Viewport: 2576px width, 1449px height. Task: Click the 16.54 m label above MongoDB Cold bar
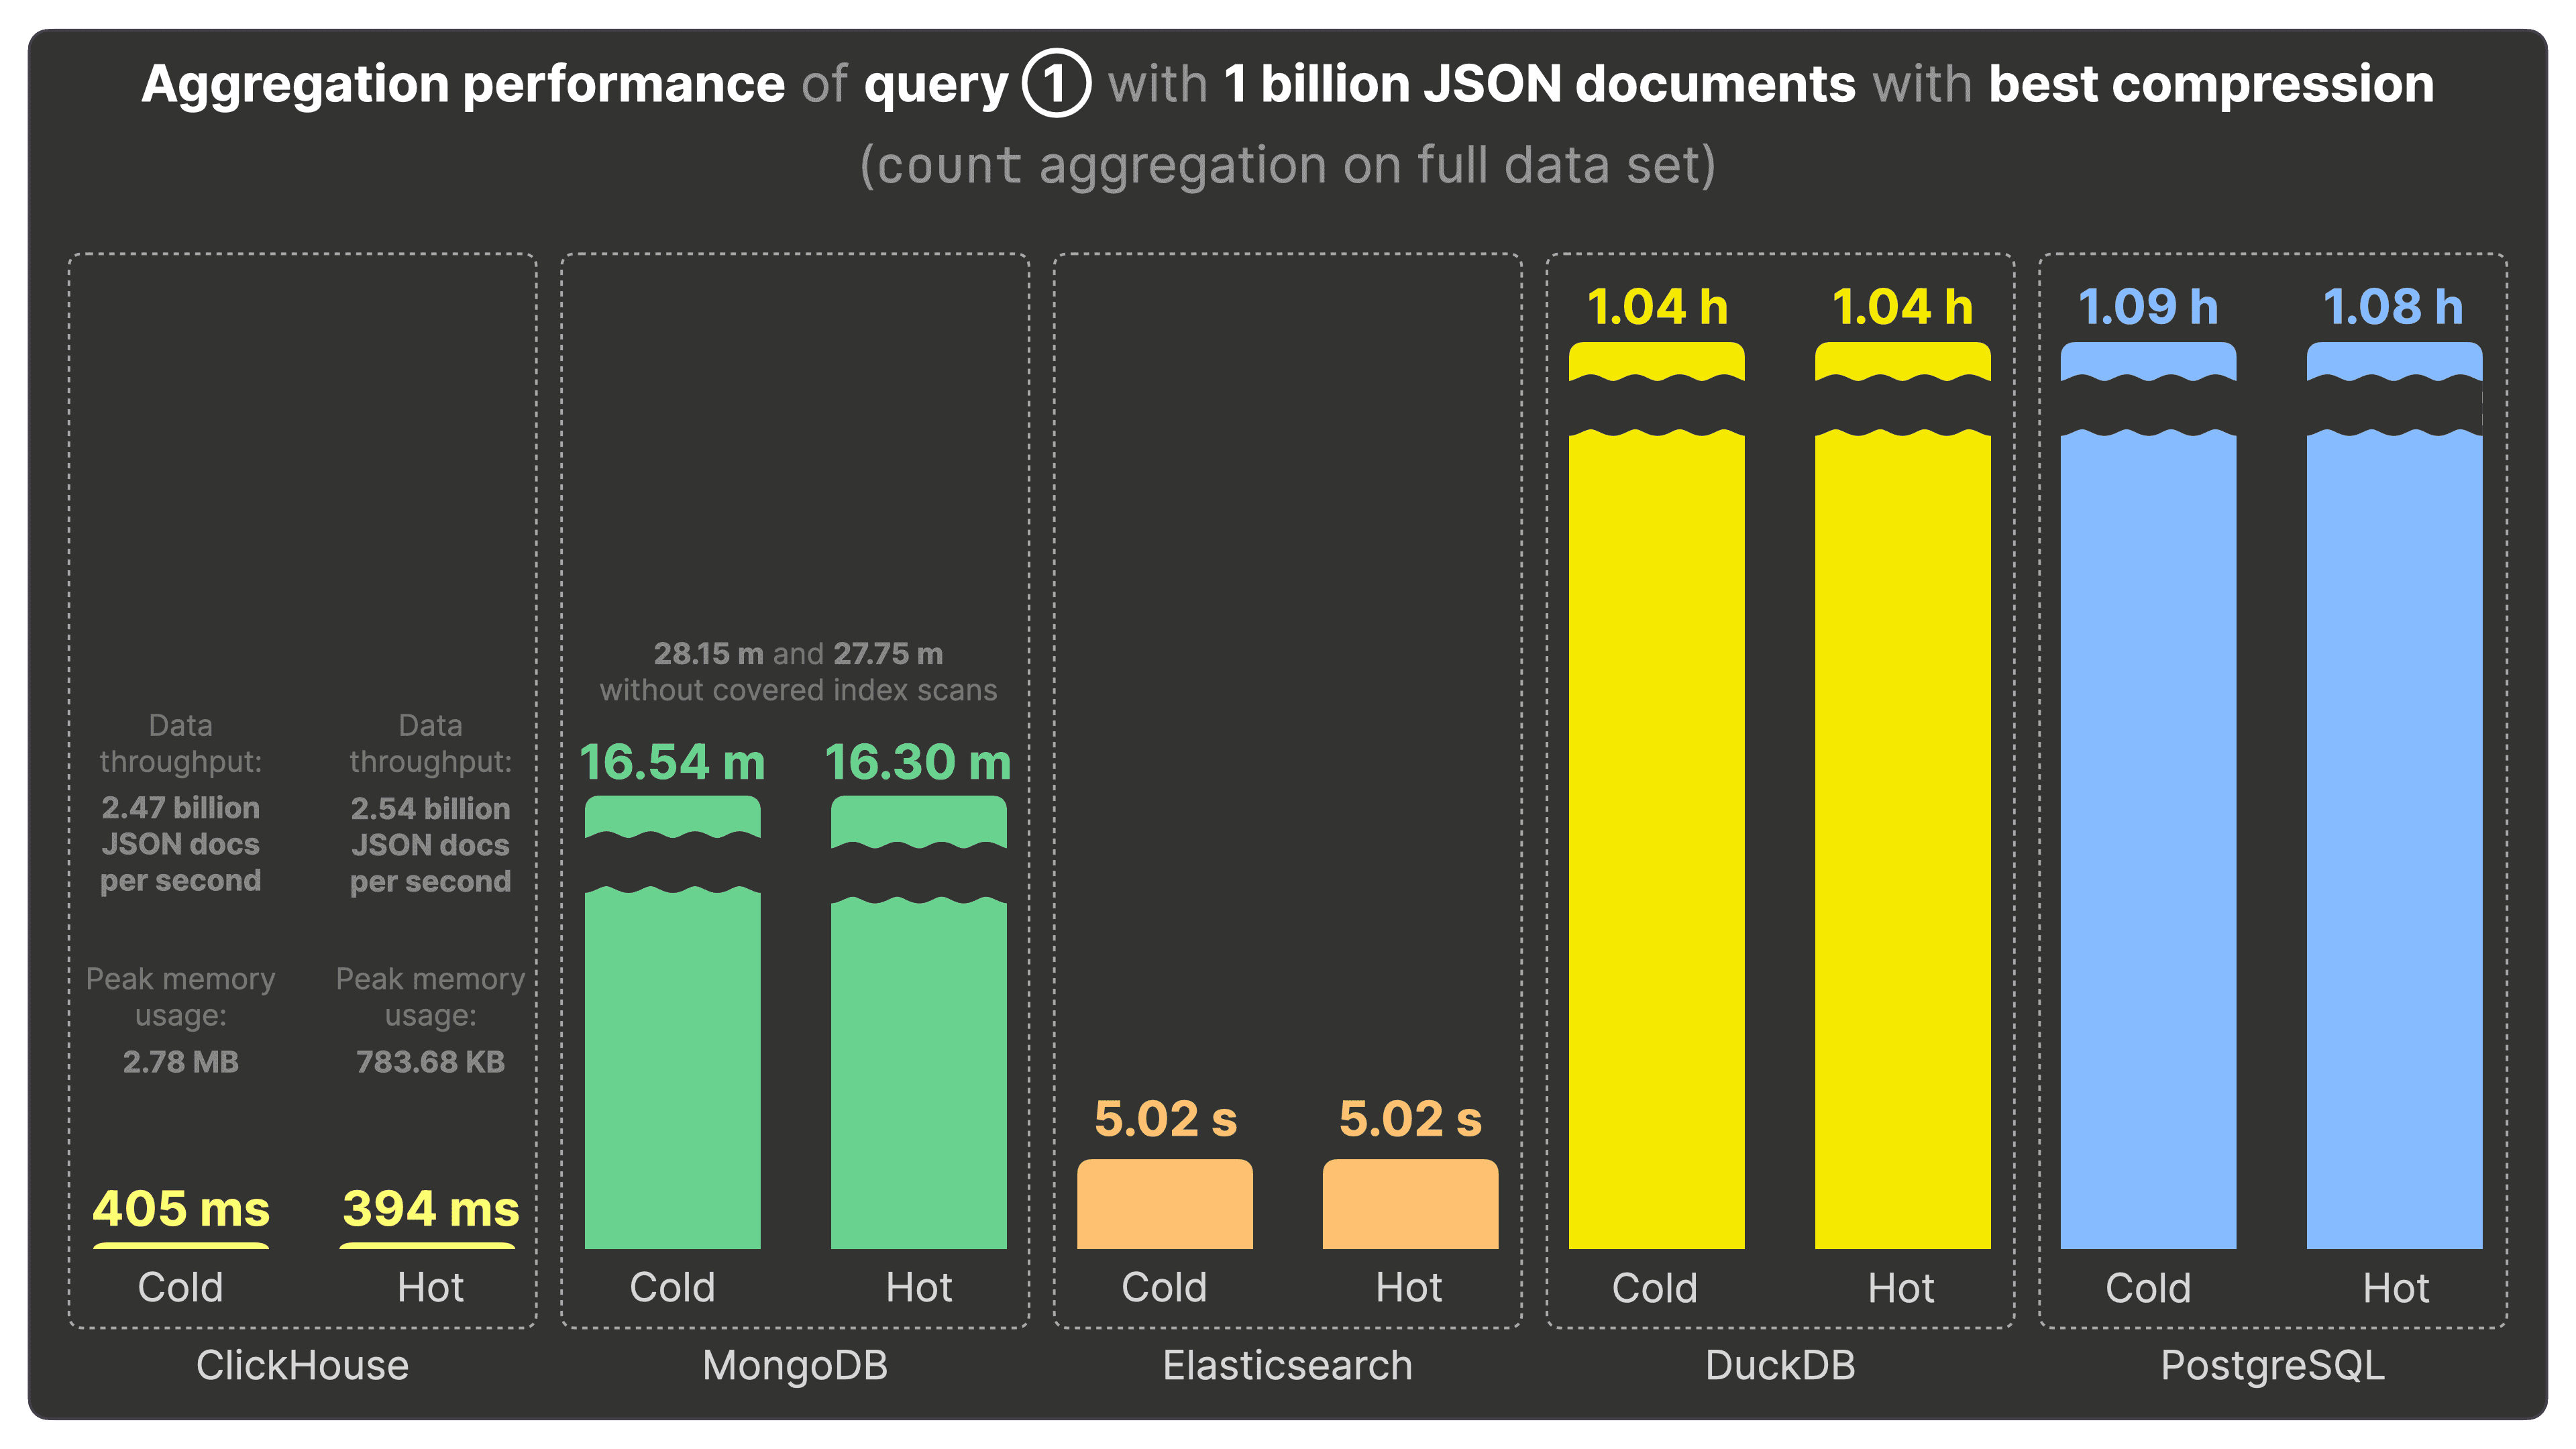[x=673, y=763]
